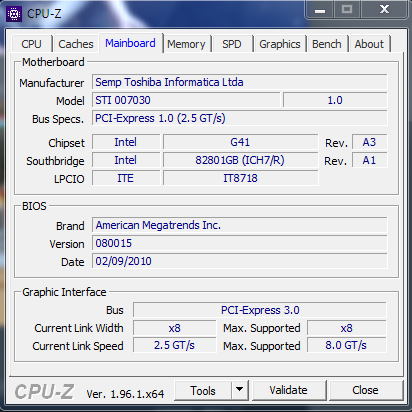Expand the Tools dropdown arrow
Screen dimensions: 412x412
pyautogui.click(x=240, y=390)
